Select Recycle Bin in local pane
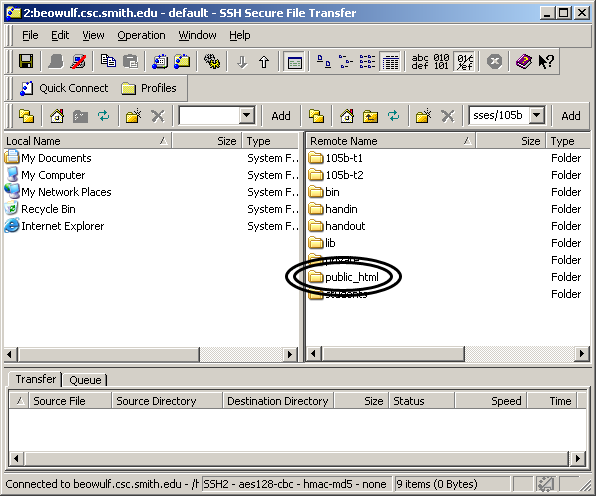 point(40,209)
